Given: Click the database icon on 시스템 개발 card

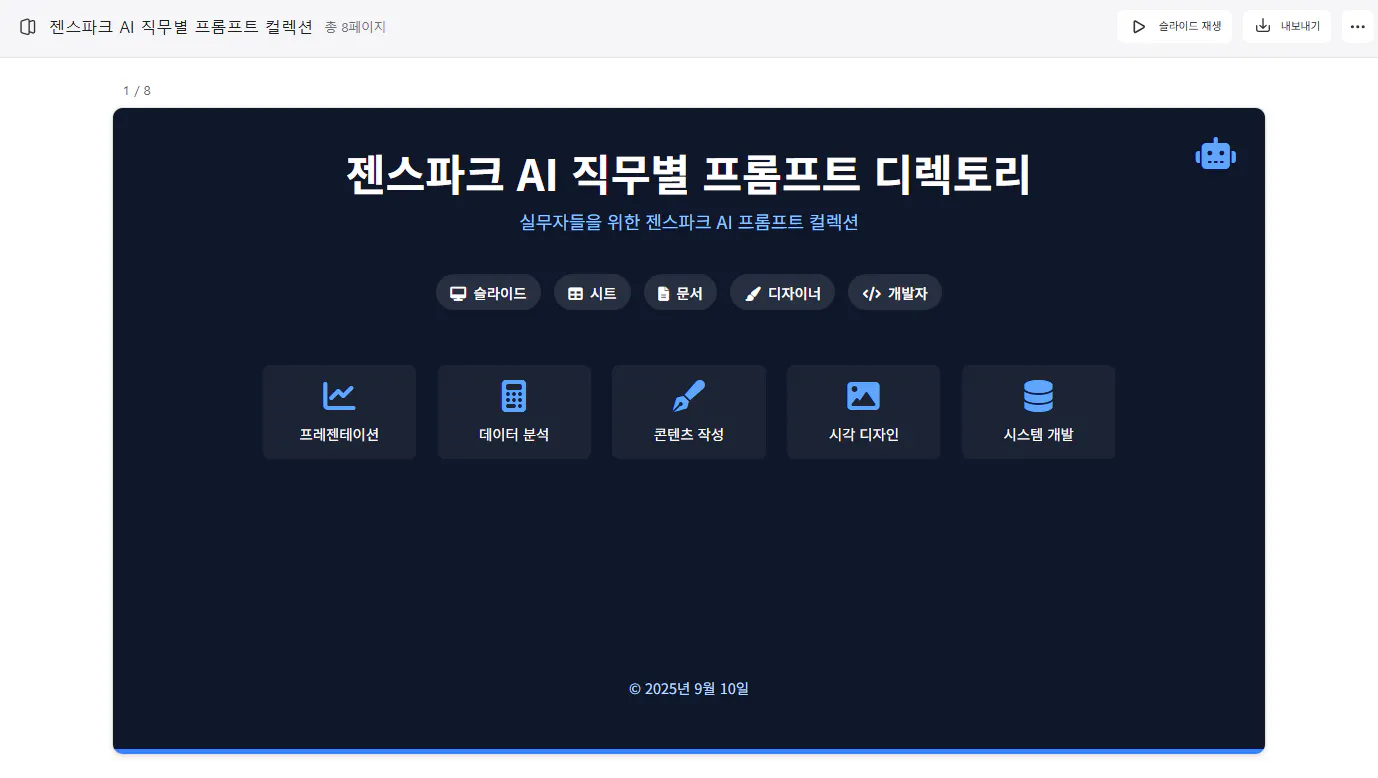Looking at the screenshot, I should (x=1038, y=395).
